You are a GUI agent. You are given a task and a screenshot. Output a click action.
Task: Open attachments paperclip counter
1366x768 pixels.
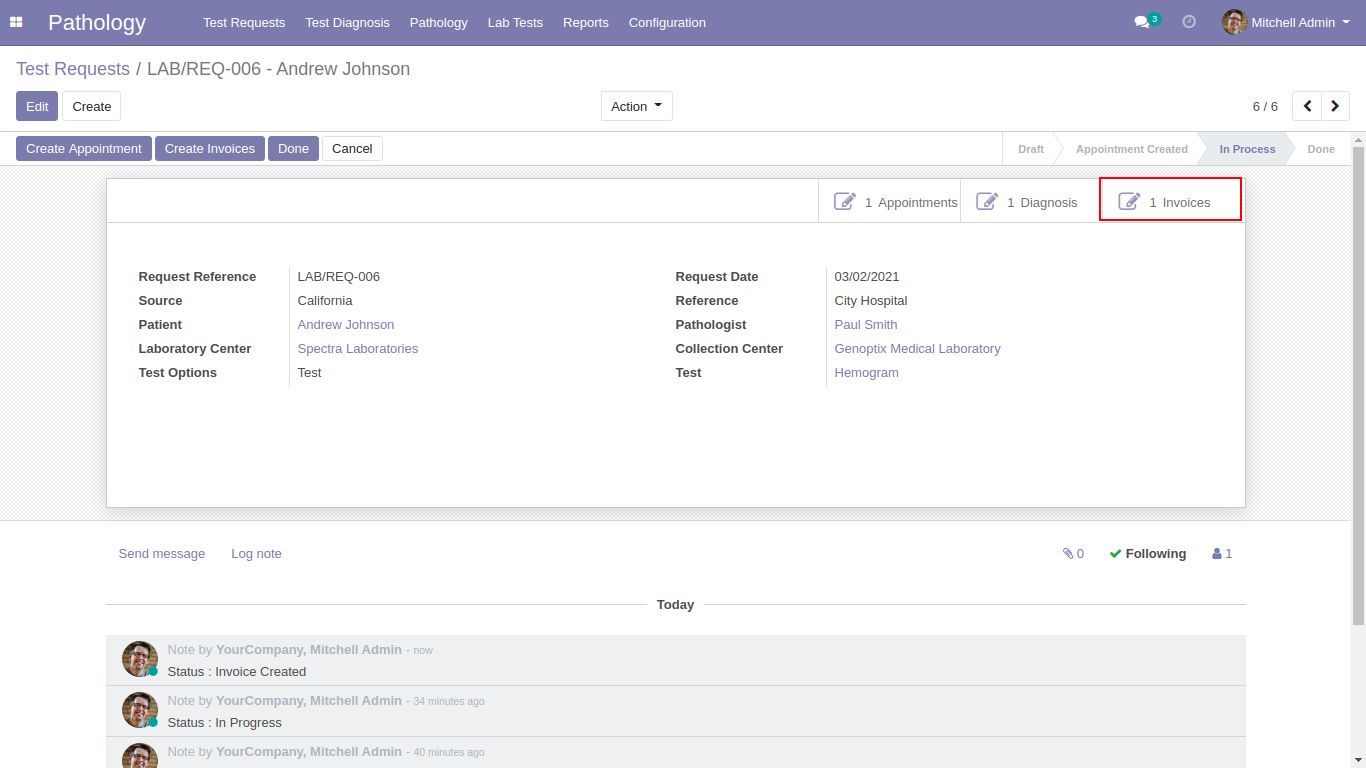point(1073,554)
